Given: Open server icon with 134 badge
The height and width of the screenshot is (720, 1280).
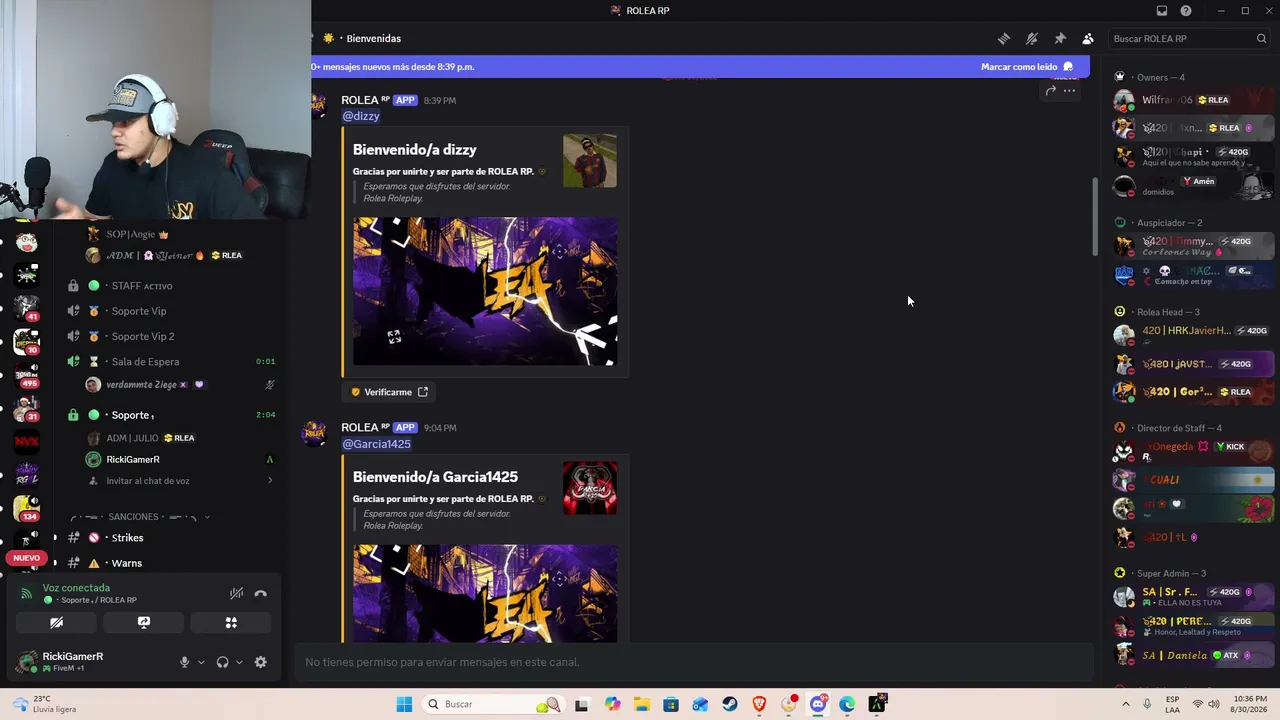Looking at the screenshot, I should click(x=27, y=508).
